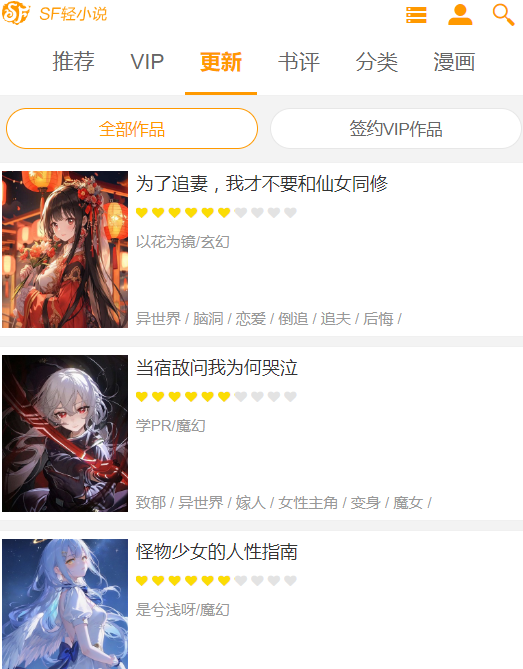Screen dimensions: 523x669
Task: Open the 书评 tab
Action: click(299, 62)
